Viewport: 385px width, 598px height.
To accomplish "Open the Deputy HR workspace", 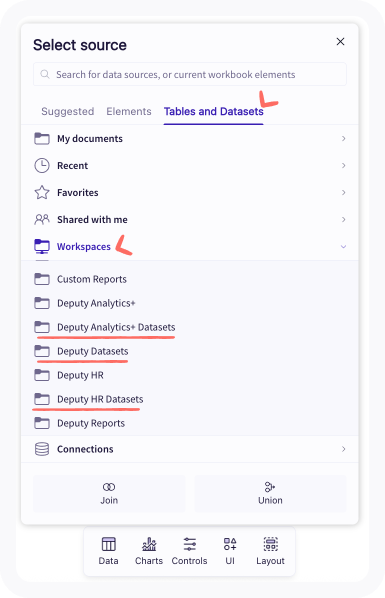I will [80, 375].
